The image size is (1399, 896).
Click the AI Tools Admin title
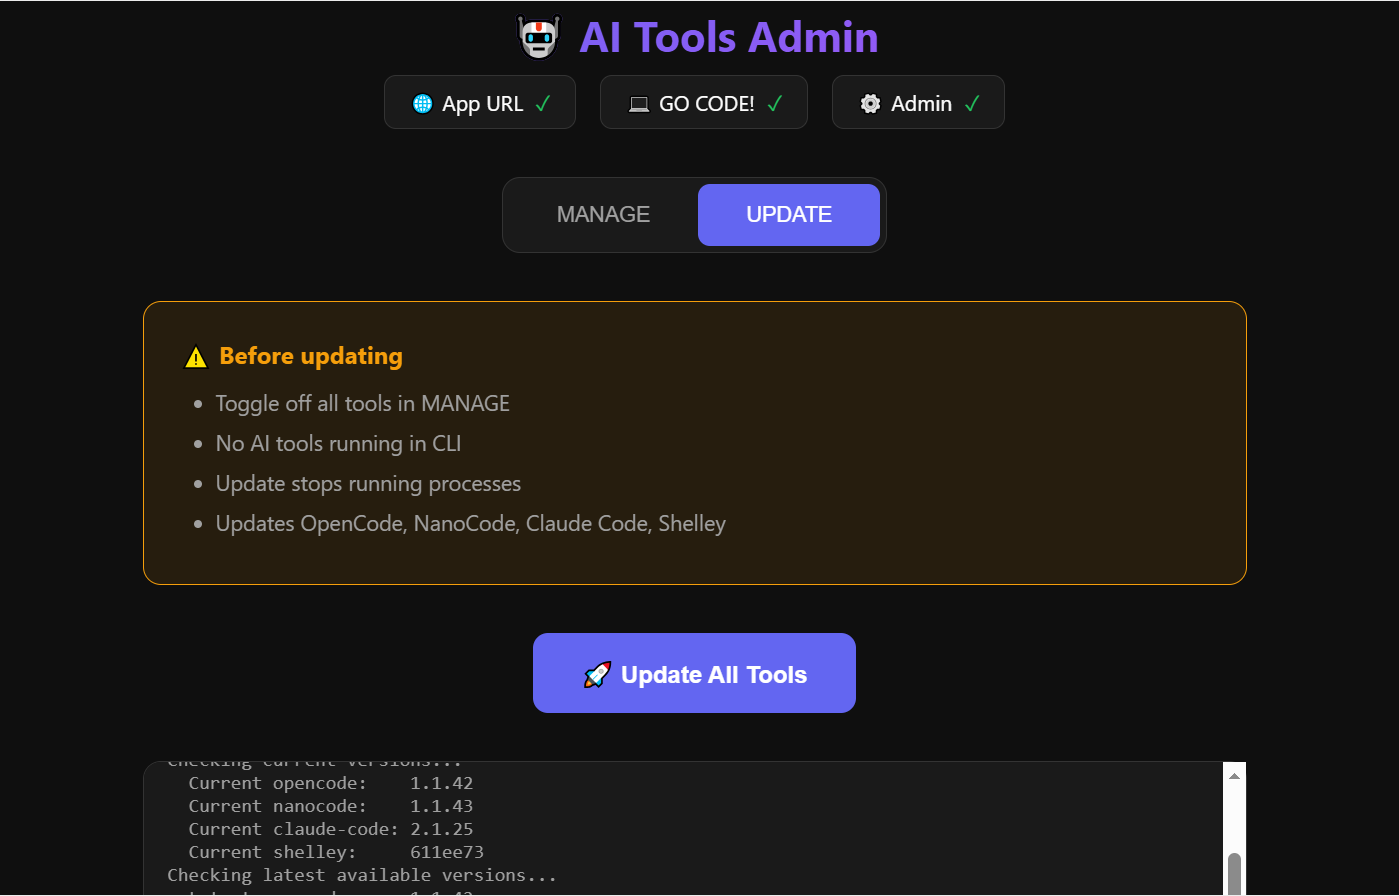[728, 36]
